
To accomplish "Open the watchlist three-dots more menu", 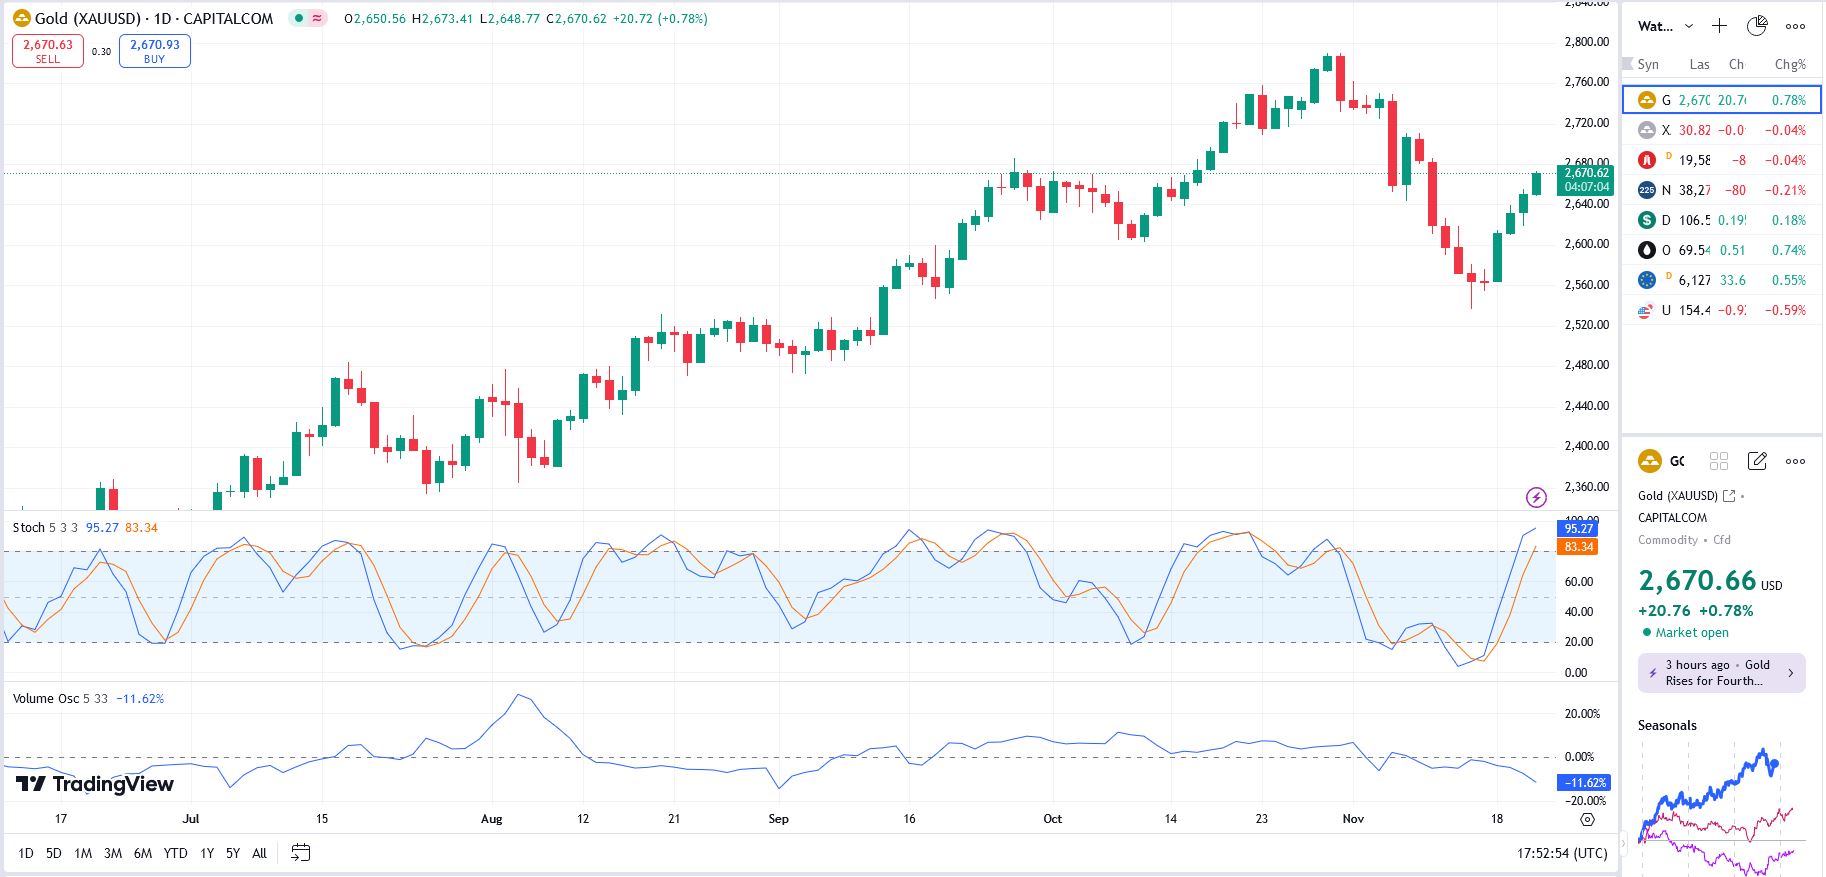I will [1795, 26].
